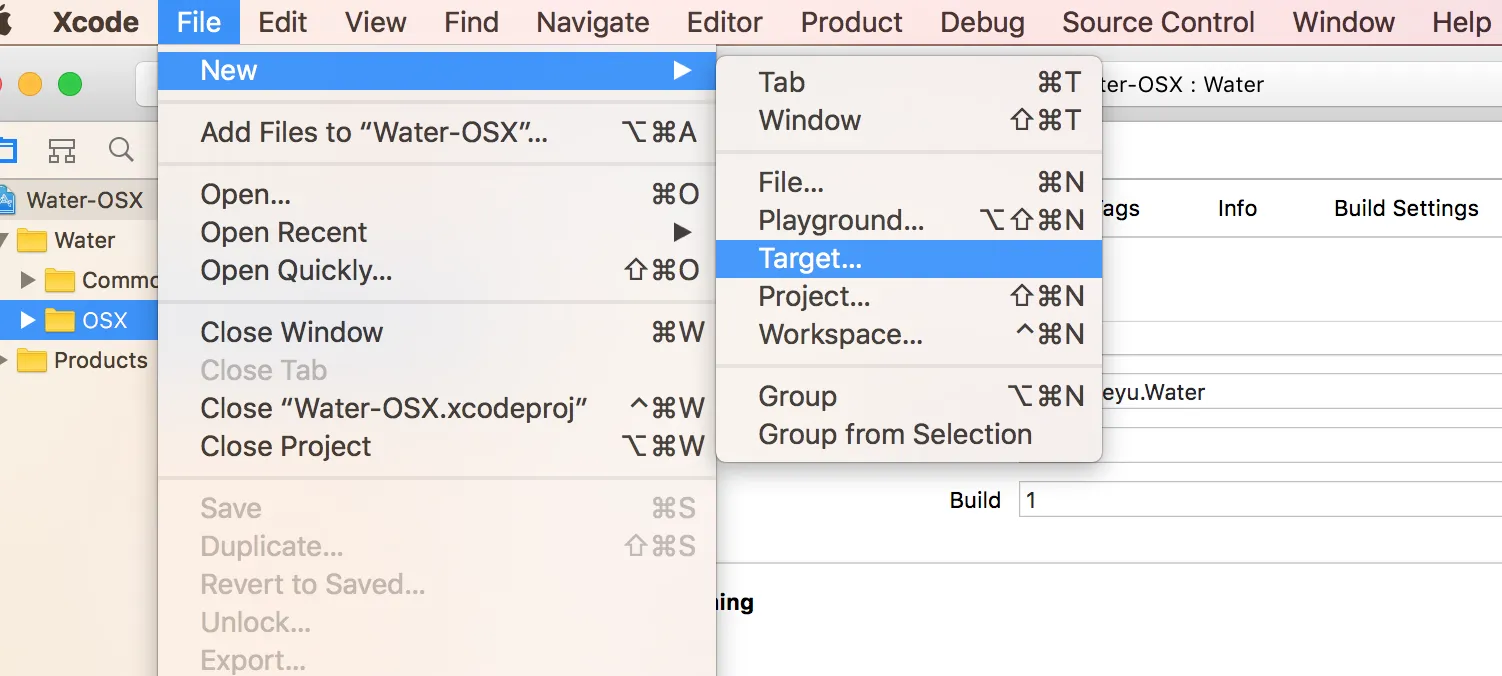Image resolution: width=1502 pixels, height=676 pixels.
Task: Select Add Files to "Water-OSX"… menu item
Action: pyautogui.click(x=374, y=133)
